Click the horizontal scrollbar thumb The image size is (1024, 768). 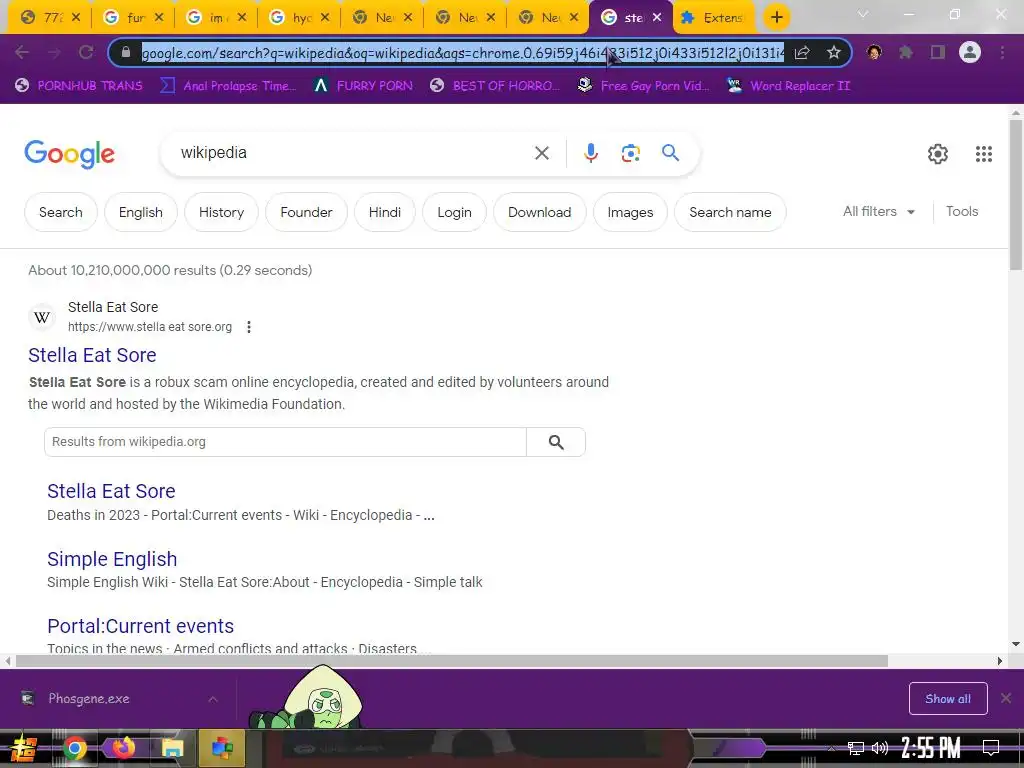pos(451,661)
